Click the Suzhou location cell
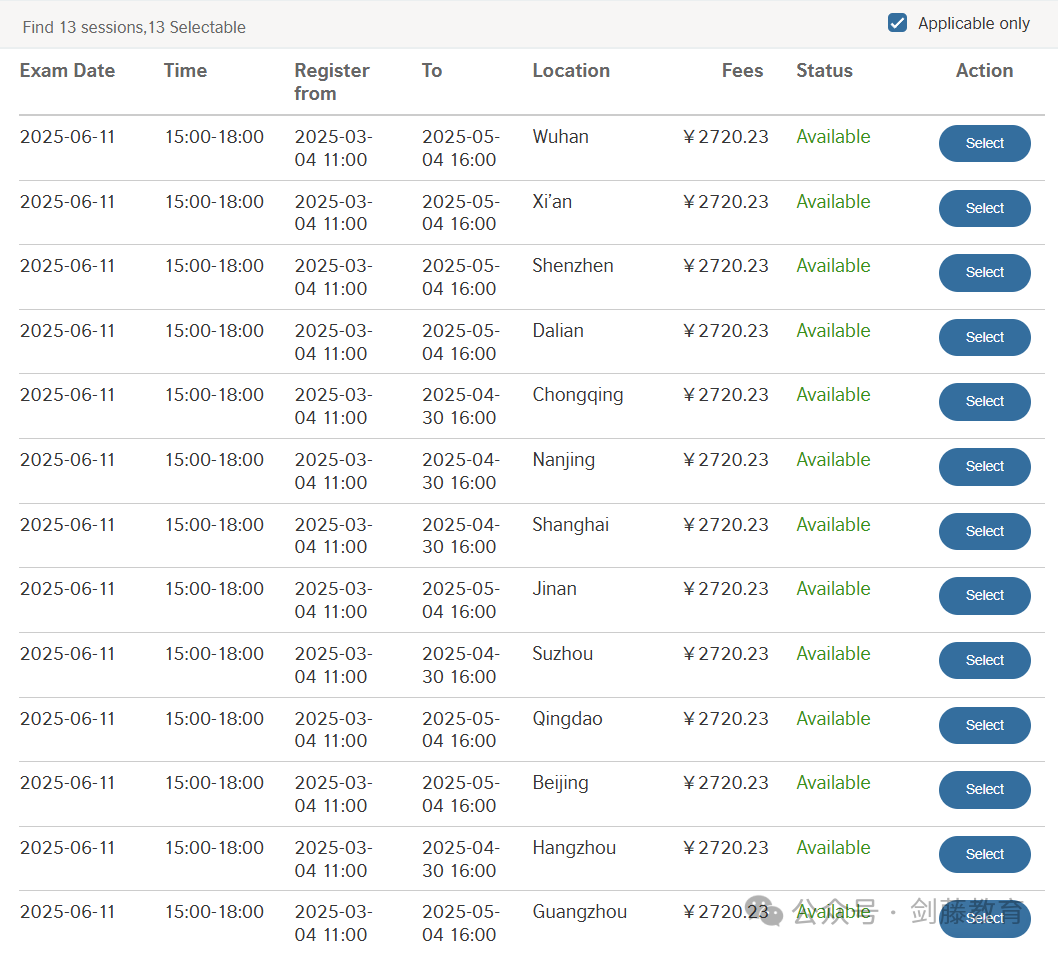The width and height of the screenshot is (1058, 954). point(563,654)
